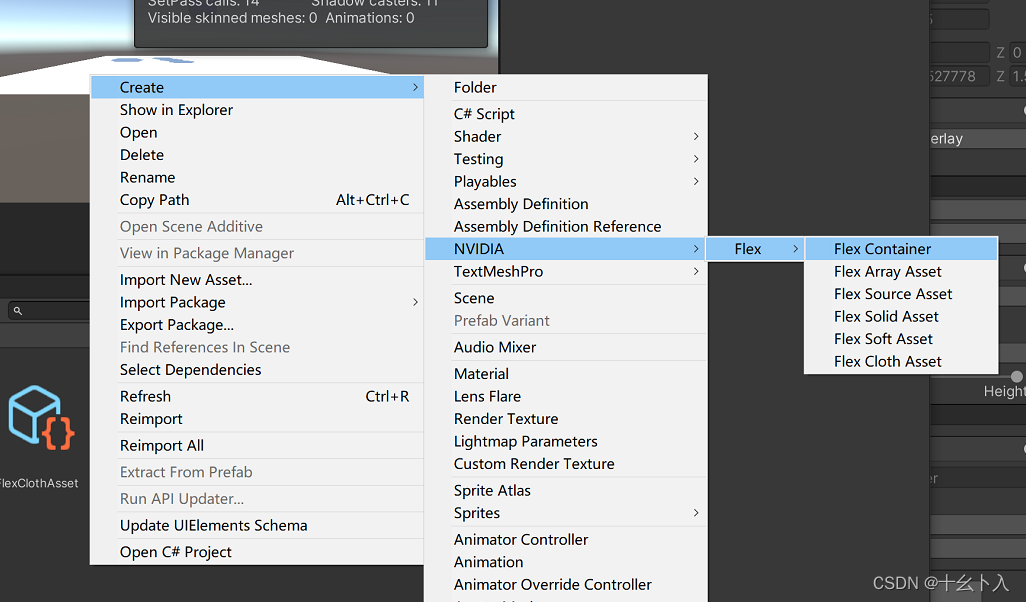Create a new Material

pyautogui.click(x=482, y=373)
